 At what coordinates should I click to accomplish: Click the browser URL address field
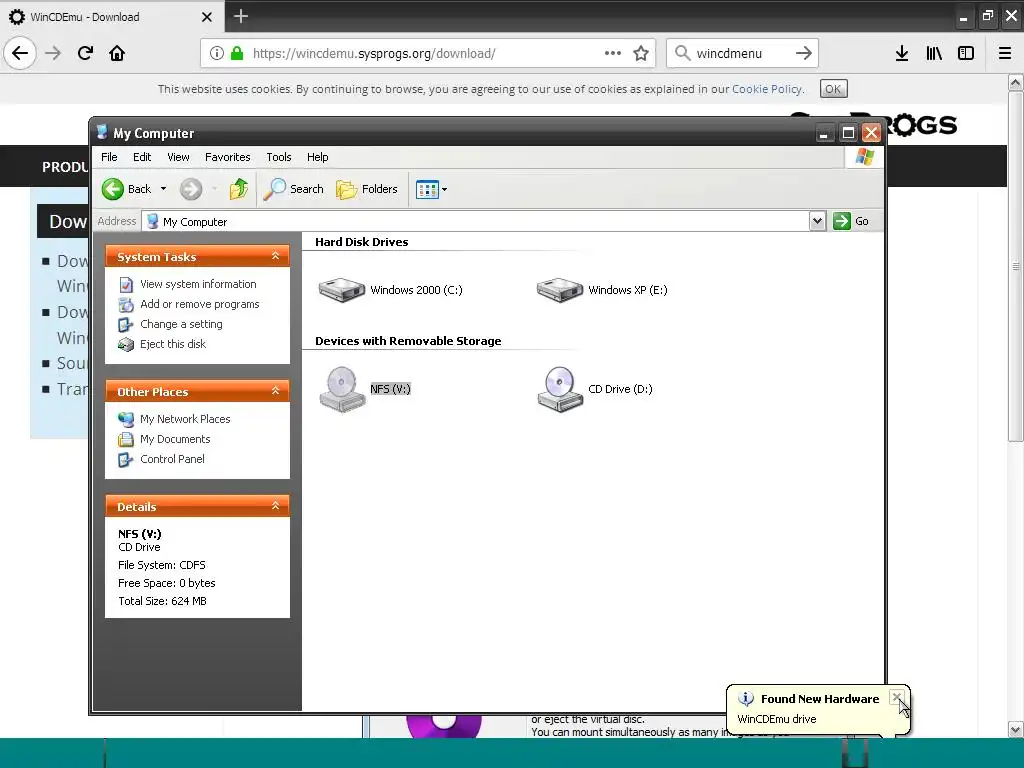tap(427, 53)
